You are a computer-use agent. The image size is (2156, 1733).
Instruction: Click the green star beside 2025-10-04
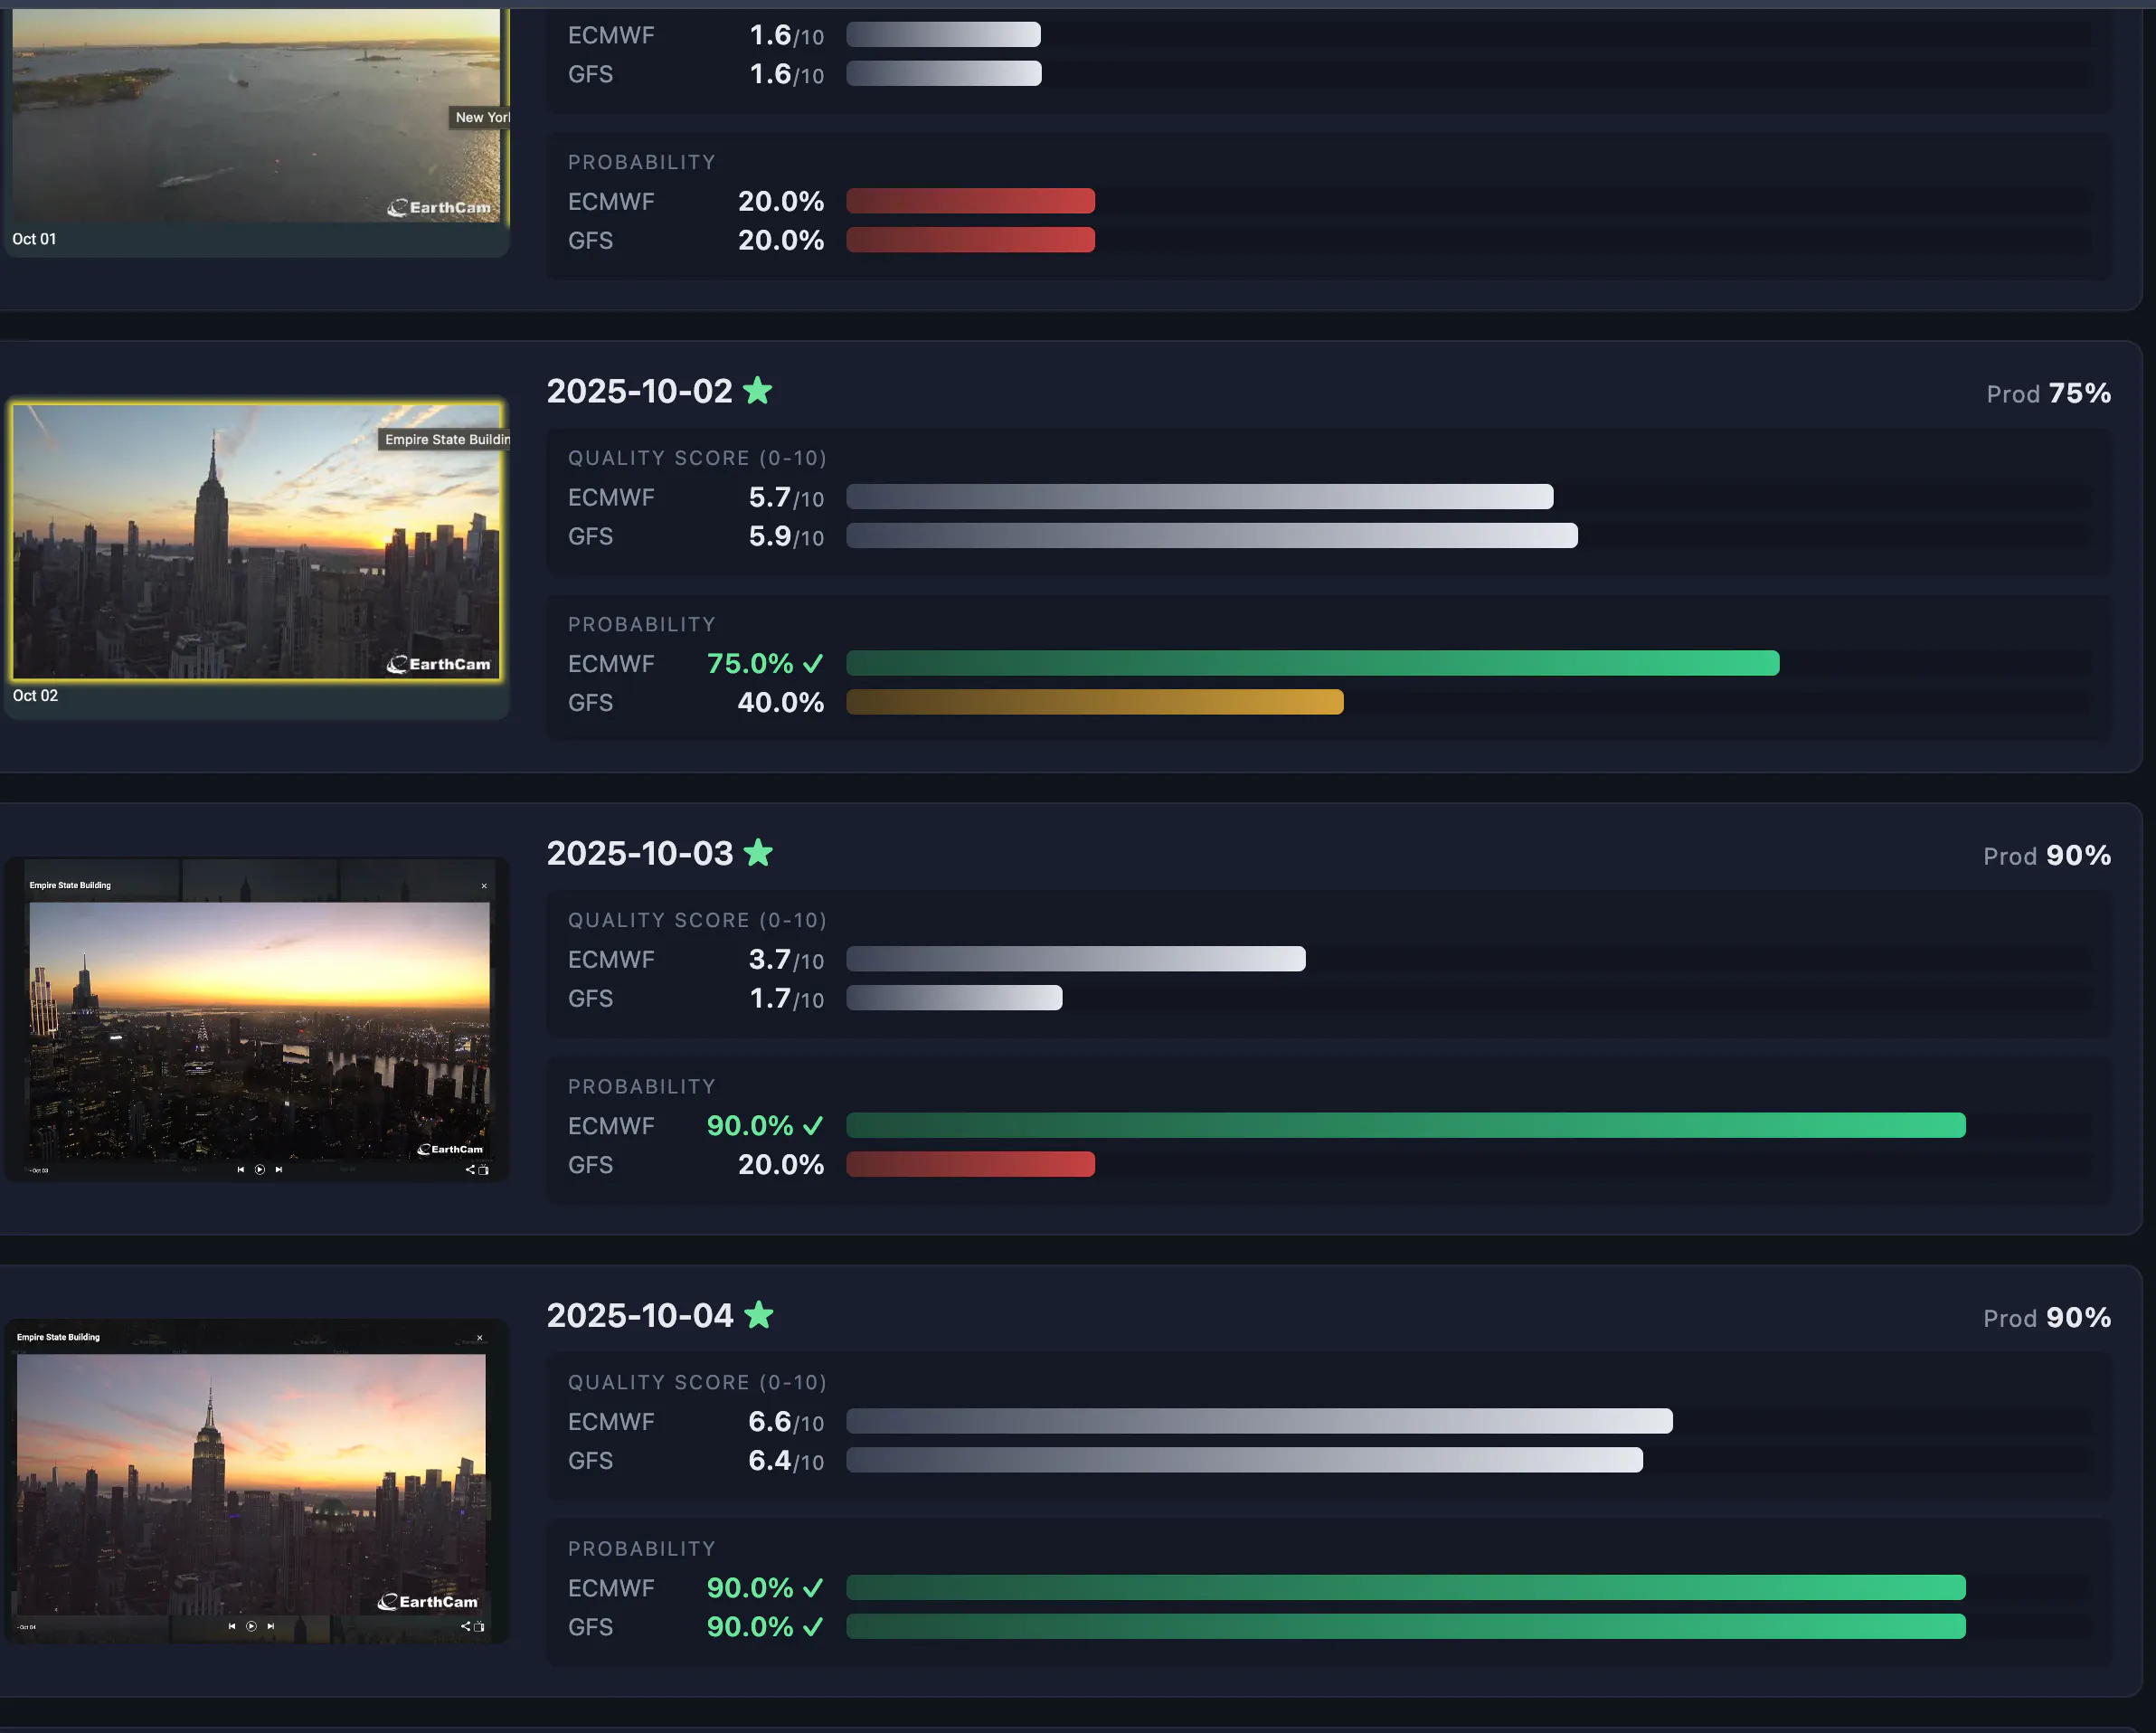(759, 1314)
